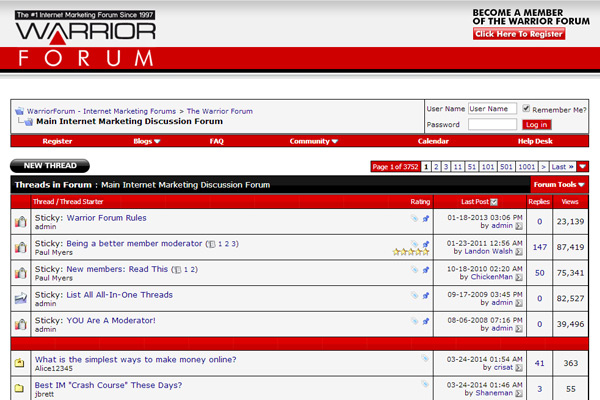
Task: Go to last post icon next to Landon Walsh
Action: point(518,251)
